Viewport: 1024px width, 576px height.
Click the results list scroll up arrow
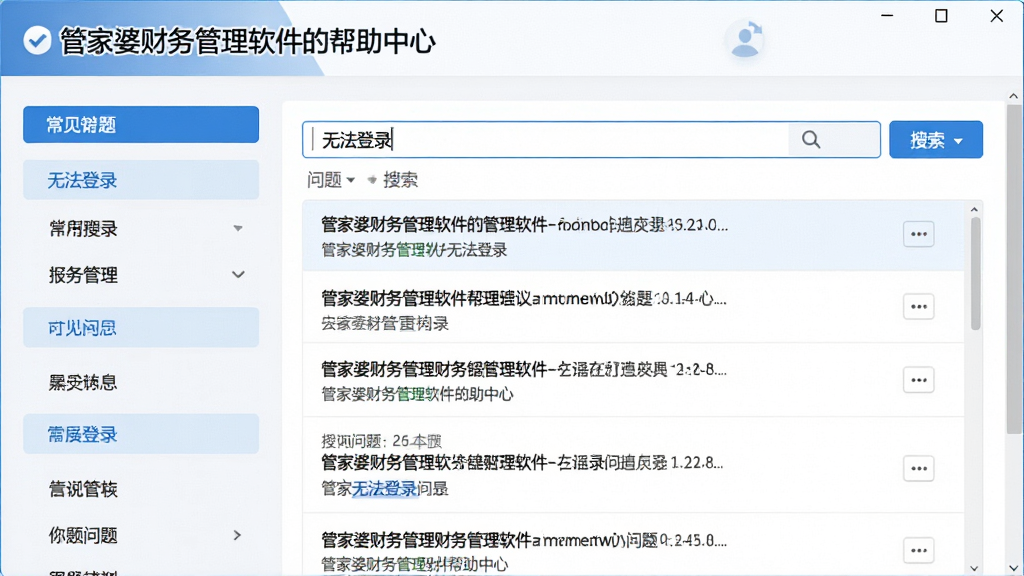click(x=974, y=210)
